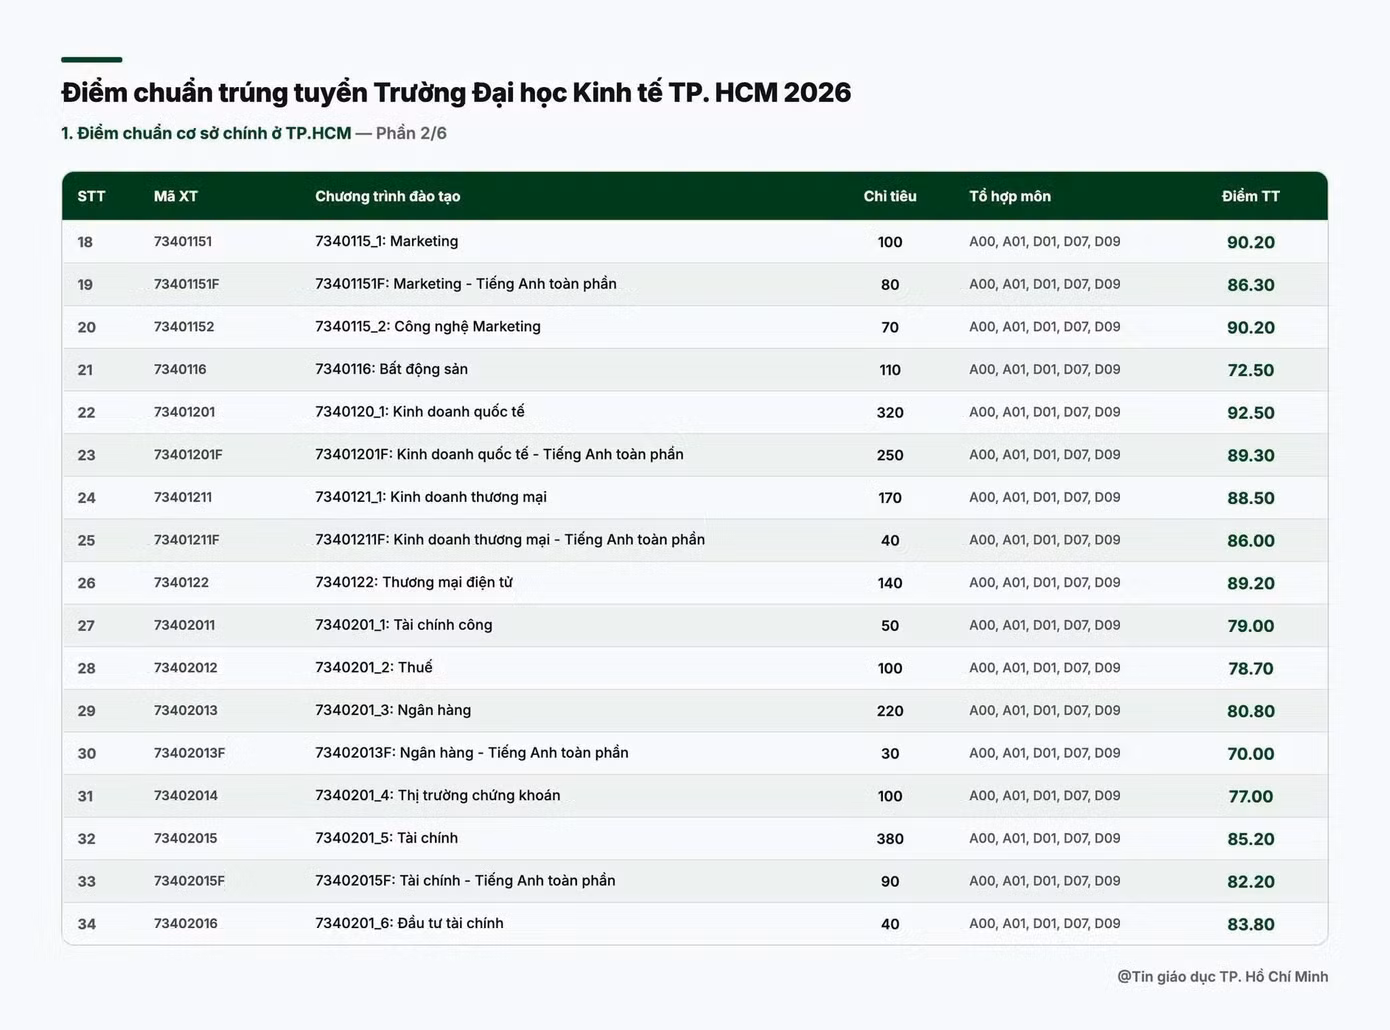Select the Công nghệ Marketing program
This screenshot has width=1390, height=1030.
point(428,327)
